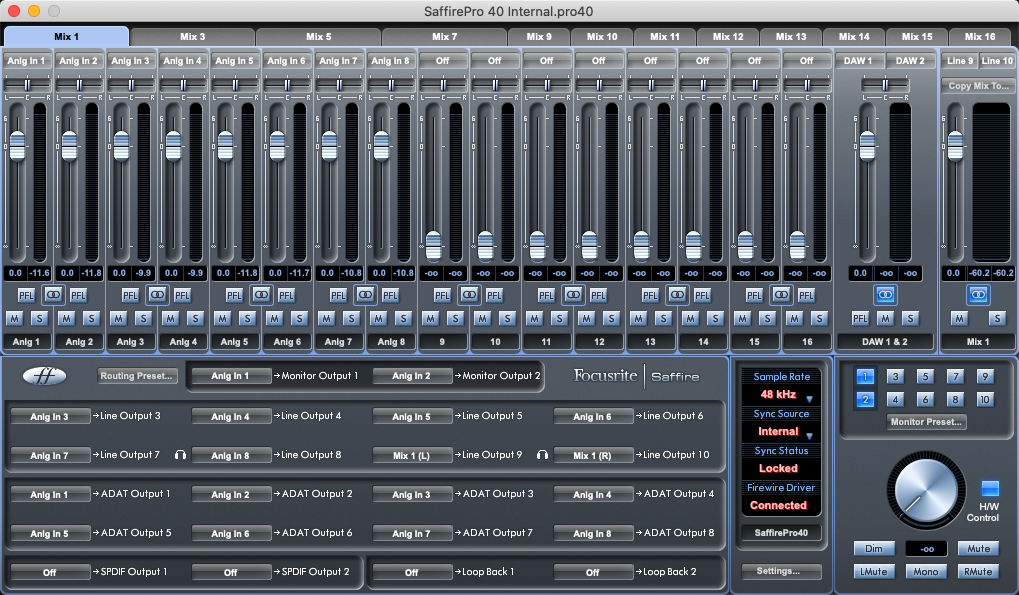
Task: Toggle stereo link for channels 13 and 14
Action: [x=677, y=295]
